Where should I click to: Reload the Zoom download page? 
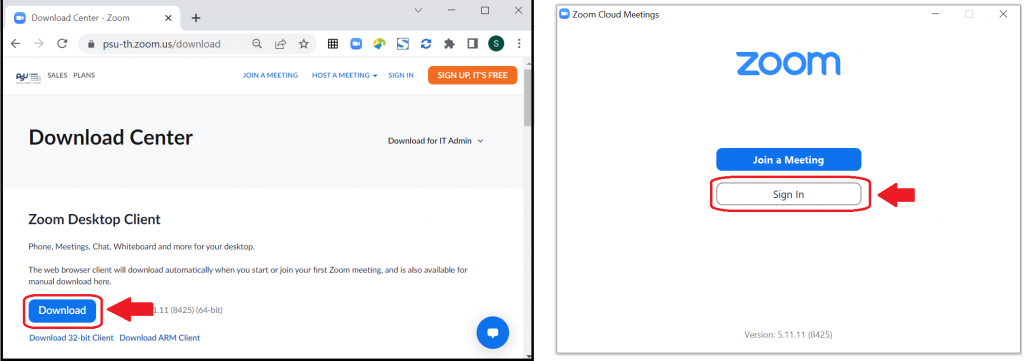(x=62, y=44)
